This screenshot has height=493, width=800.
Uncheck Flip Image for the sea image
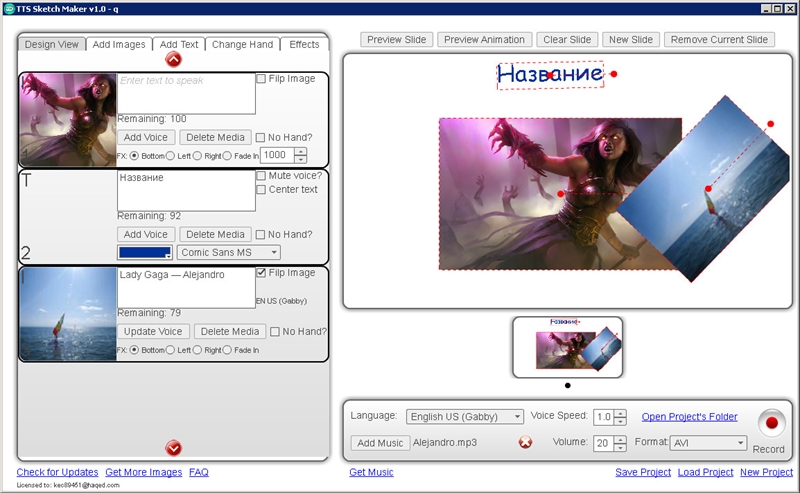tap(261, 273)
